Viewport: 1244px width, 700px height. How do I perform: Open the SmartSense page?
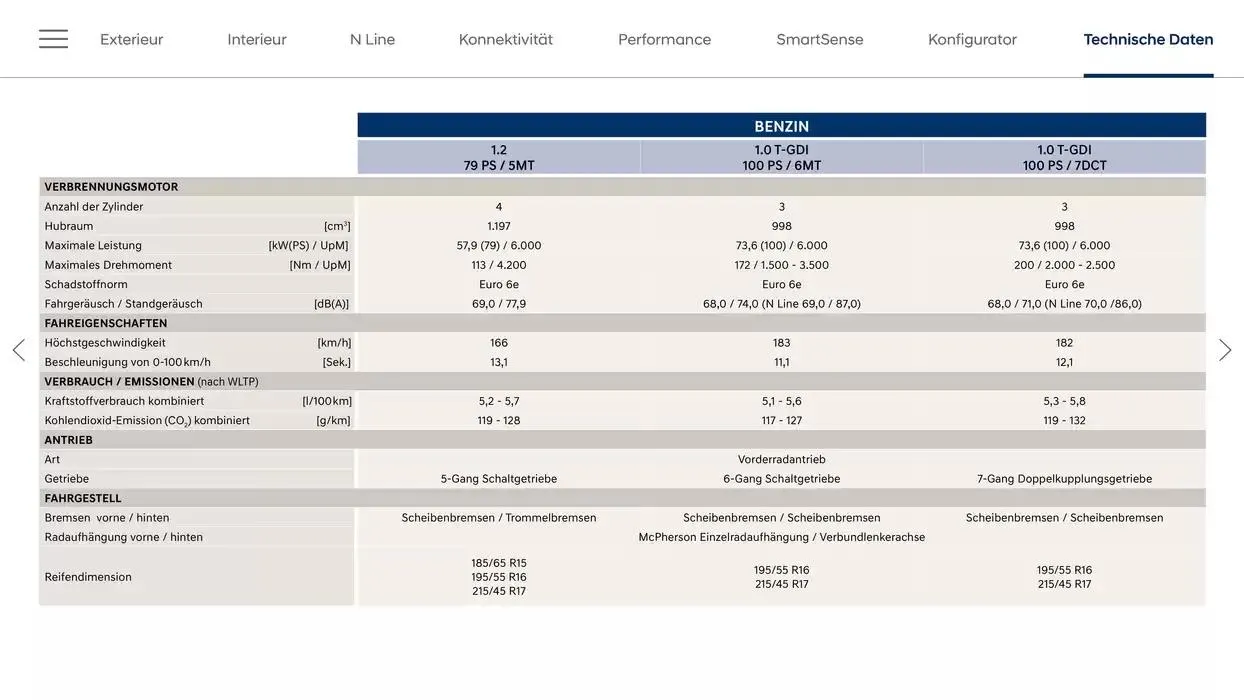pos(820,38)
